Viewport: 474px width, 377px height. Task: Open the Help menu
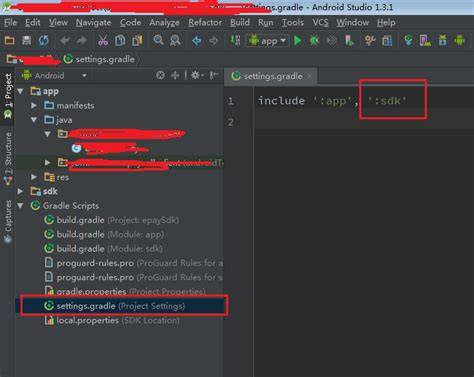(x=386, y=22)
